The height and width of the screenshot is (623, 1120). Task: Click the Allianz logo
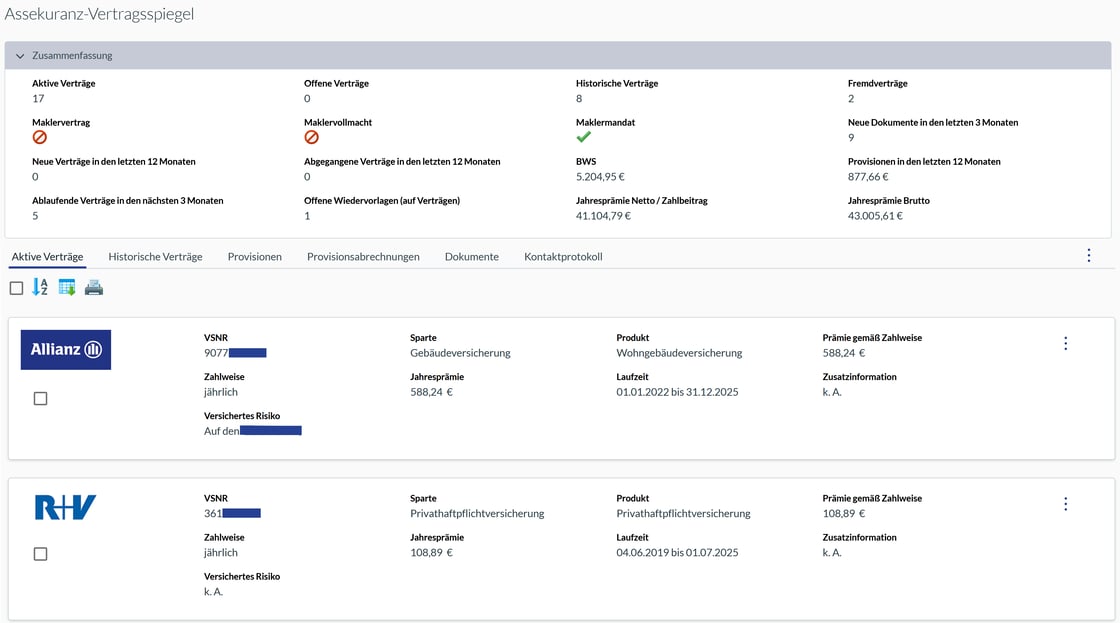[66, 349]
